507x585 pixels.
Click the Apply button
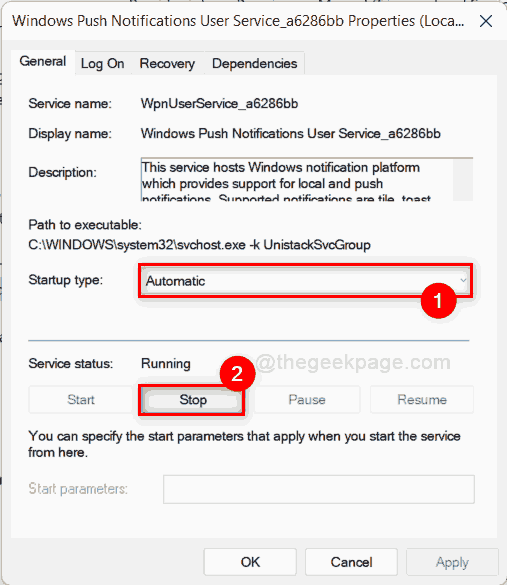pyautogui.click(x=452, y=562)
